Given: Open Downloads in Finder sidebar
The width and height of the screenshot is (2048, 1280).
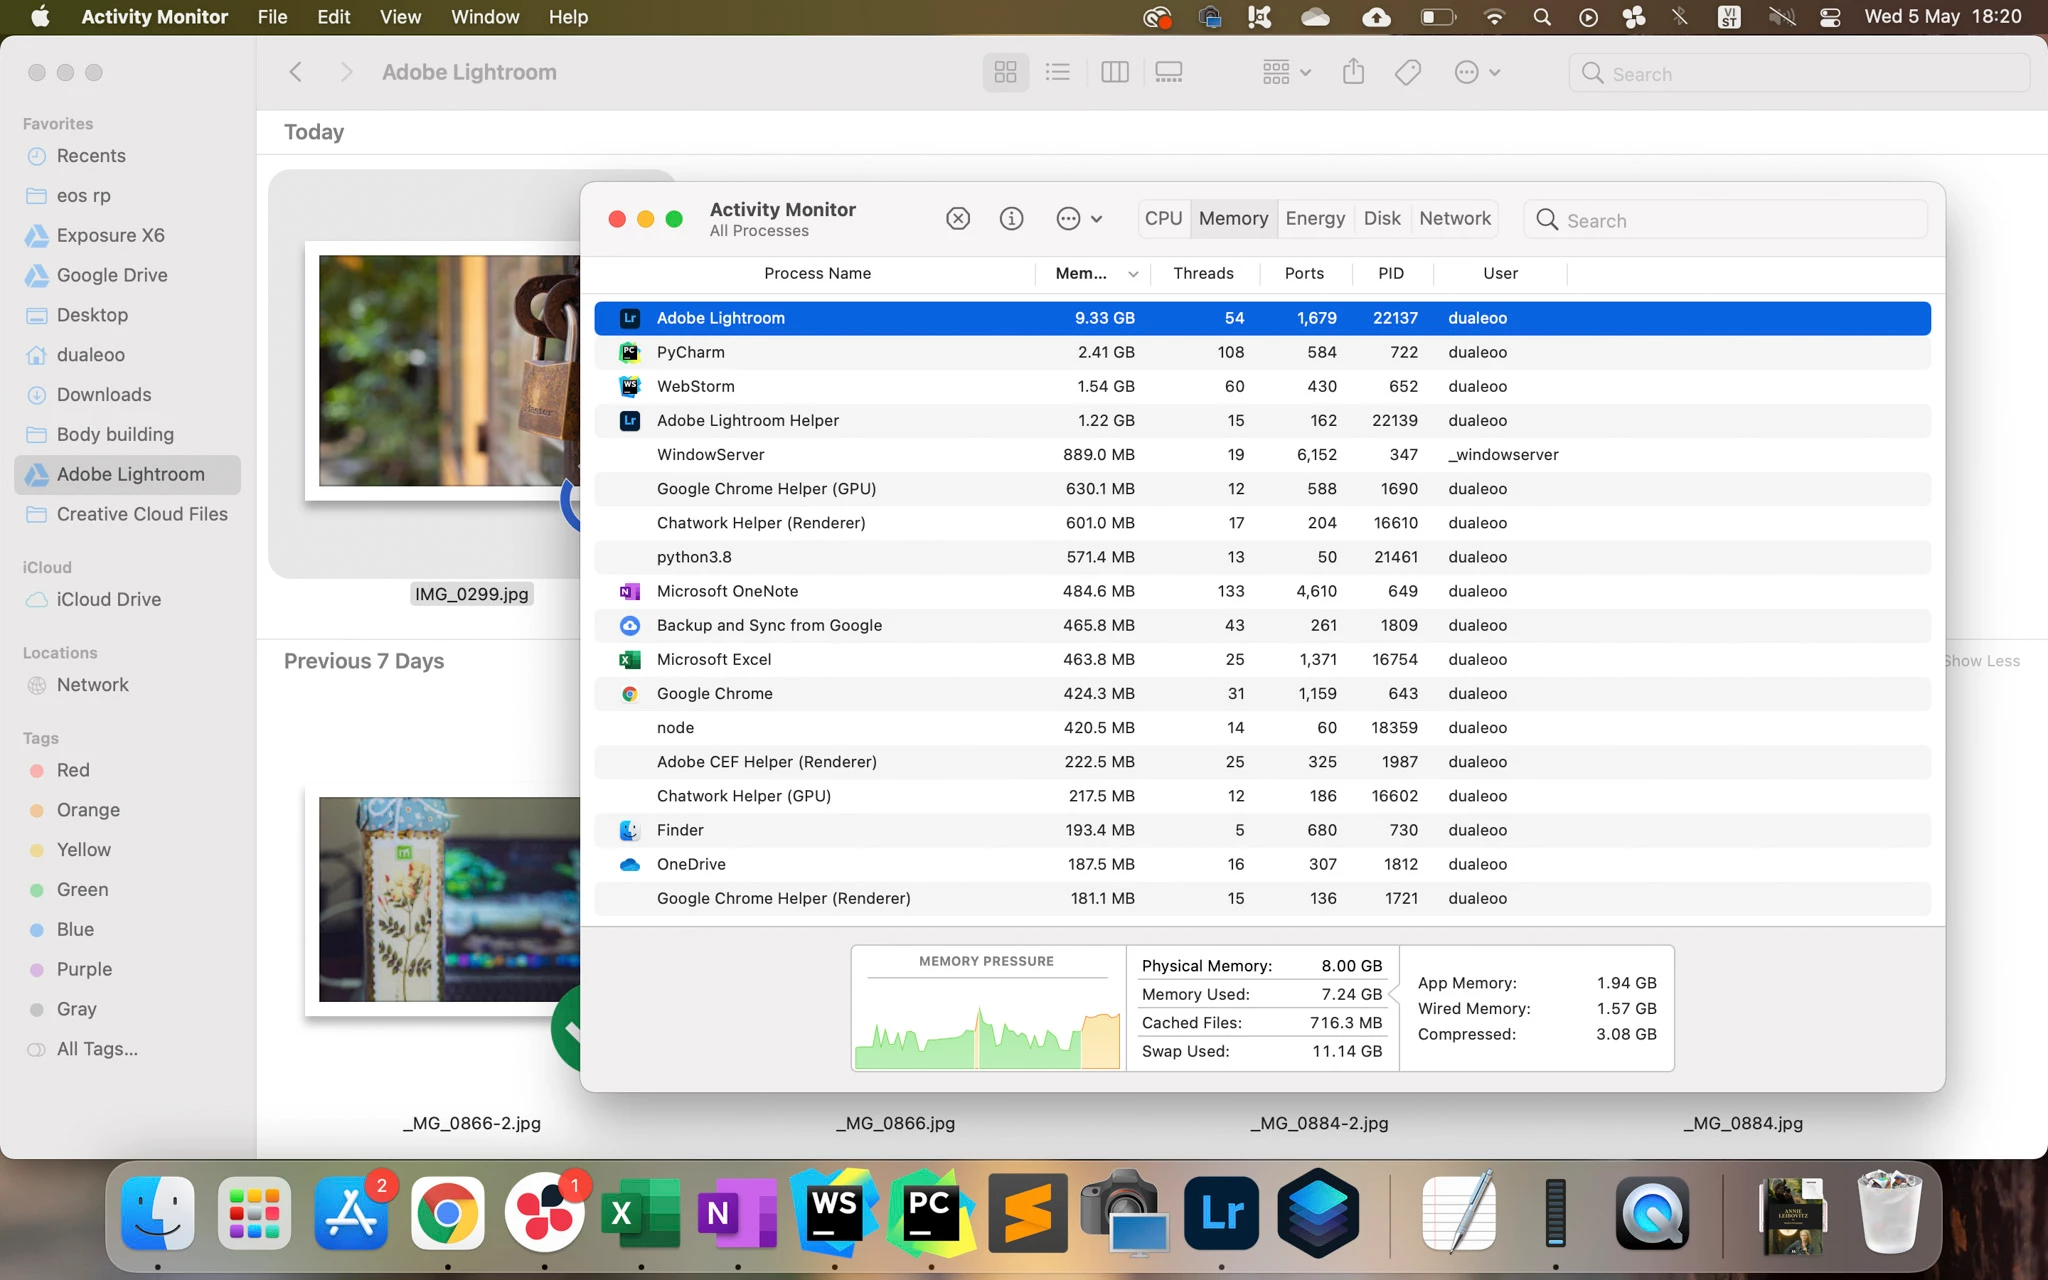Looking at the screenshot, I should click(x=104, y=394).
